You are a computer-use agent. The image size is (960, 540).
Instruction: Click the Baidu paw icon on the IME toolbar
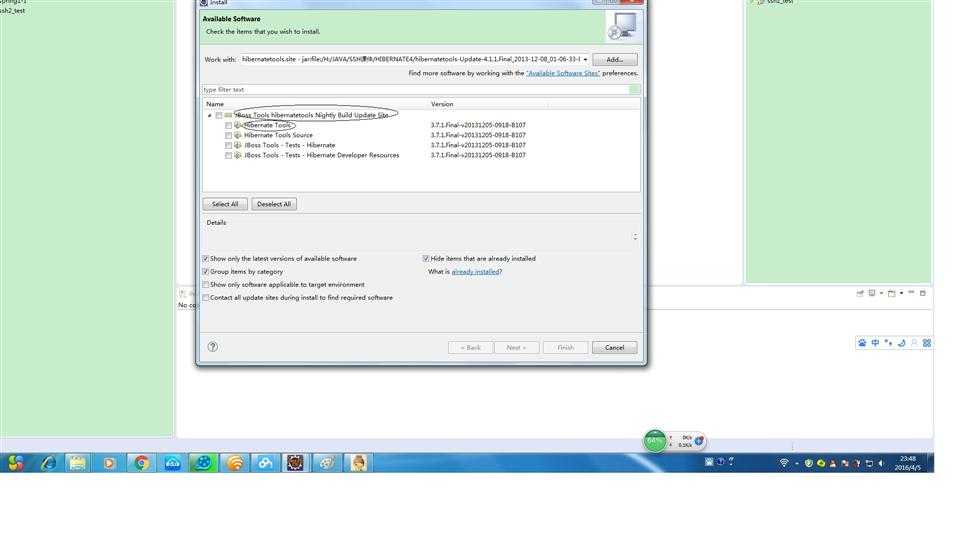862,343
